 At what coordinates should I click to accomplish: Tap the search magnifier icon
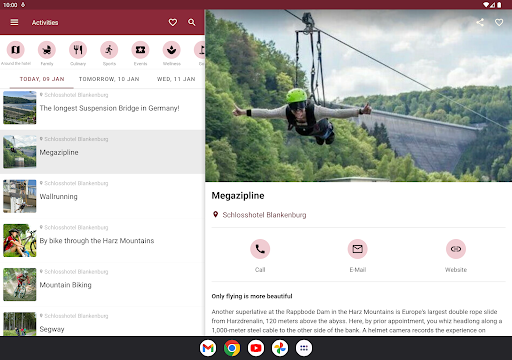click(192, 22)
